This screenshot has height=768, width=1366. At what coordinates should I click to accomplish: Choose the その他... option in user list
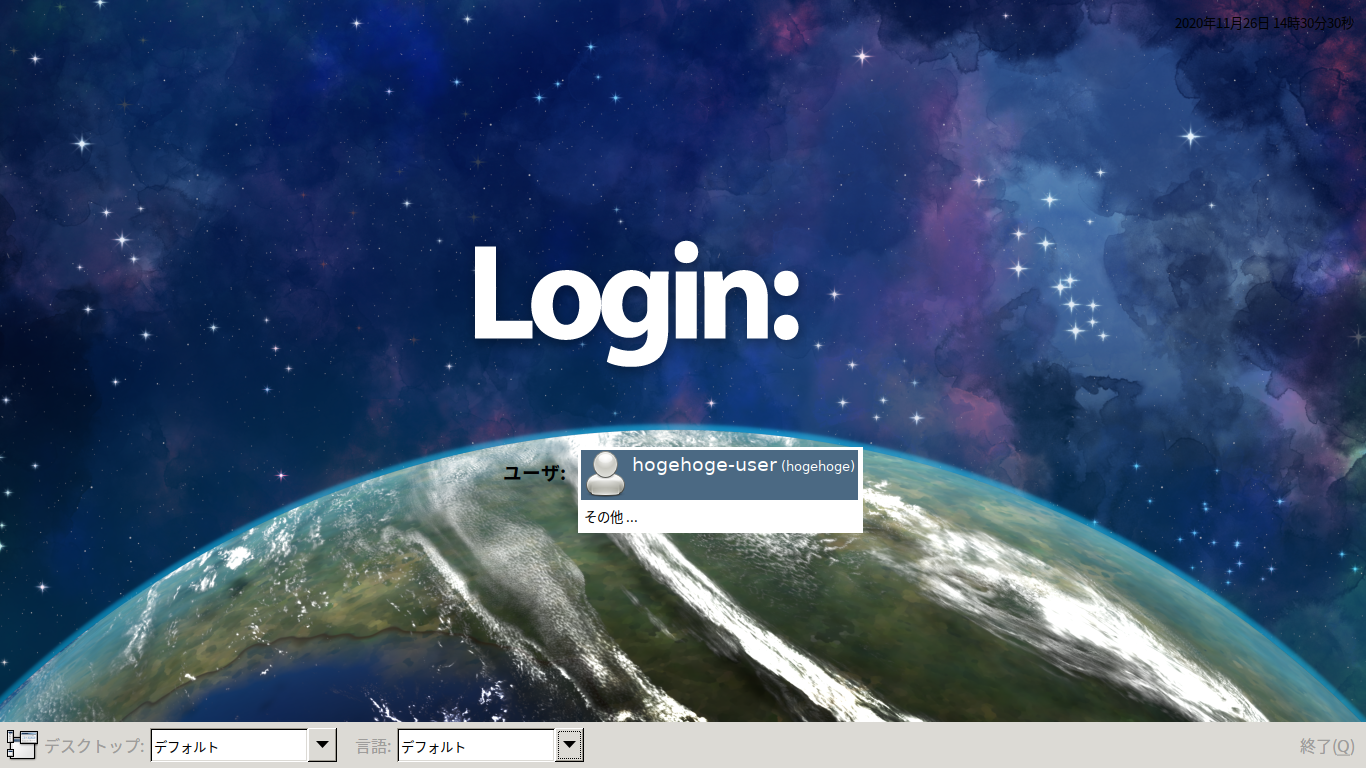tap(720, 517)
